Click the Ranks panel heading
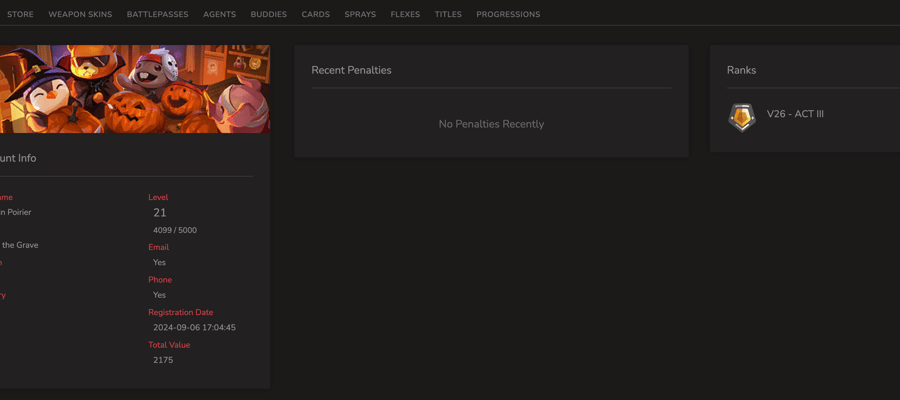 coord(742,70)
